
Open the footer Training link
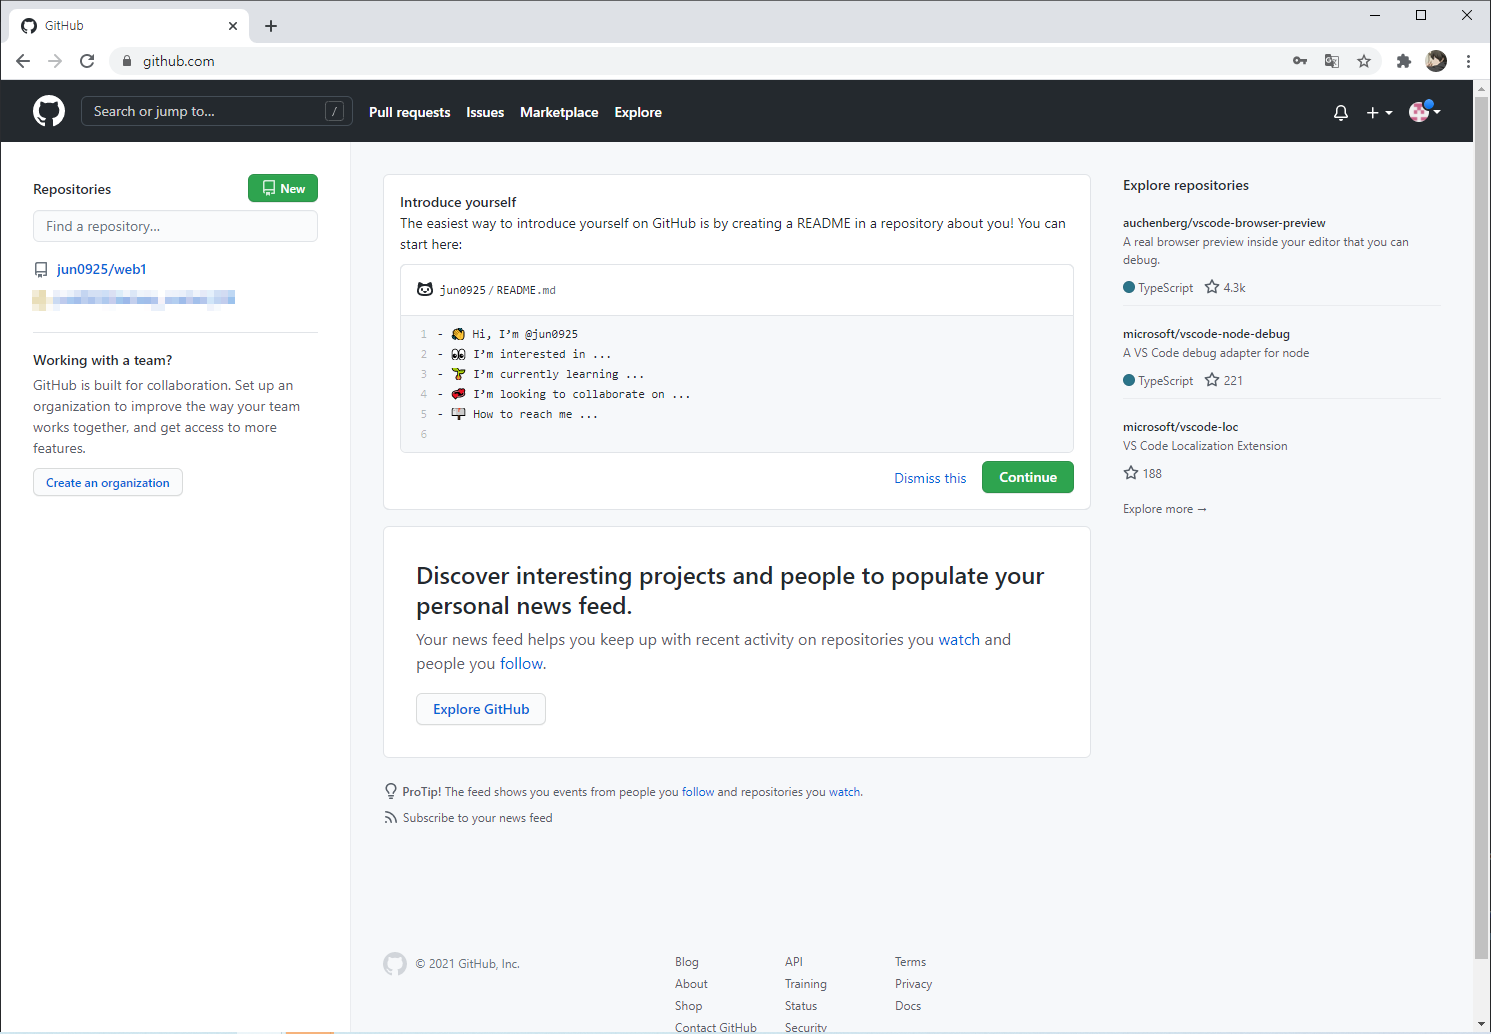806,984
